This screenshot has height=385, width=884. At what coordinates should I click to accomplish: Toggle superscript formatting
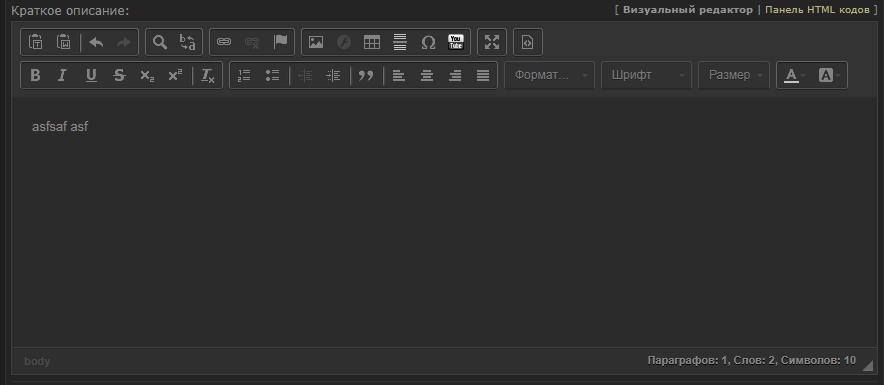[175, 75]
